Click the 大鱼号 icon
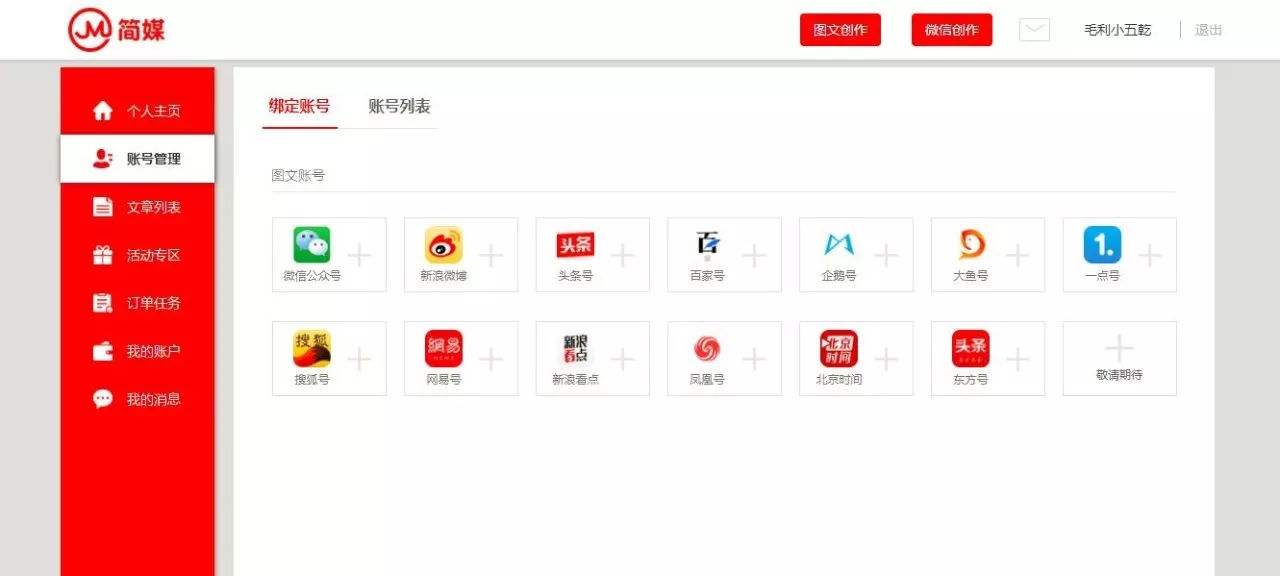Image resolution: width=1280 pixels, height=576 pixels. point(971,245)
